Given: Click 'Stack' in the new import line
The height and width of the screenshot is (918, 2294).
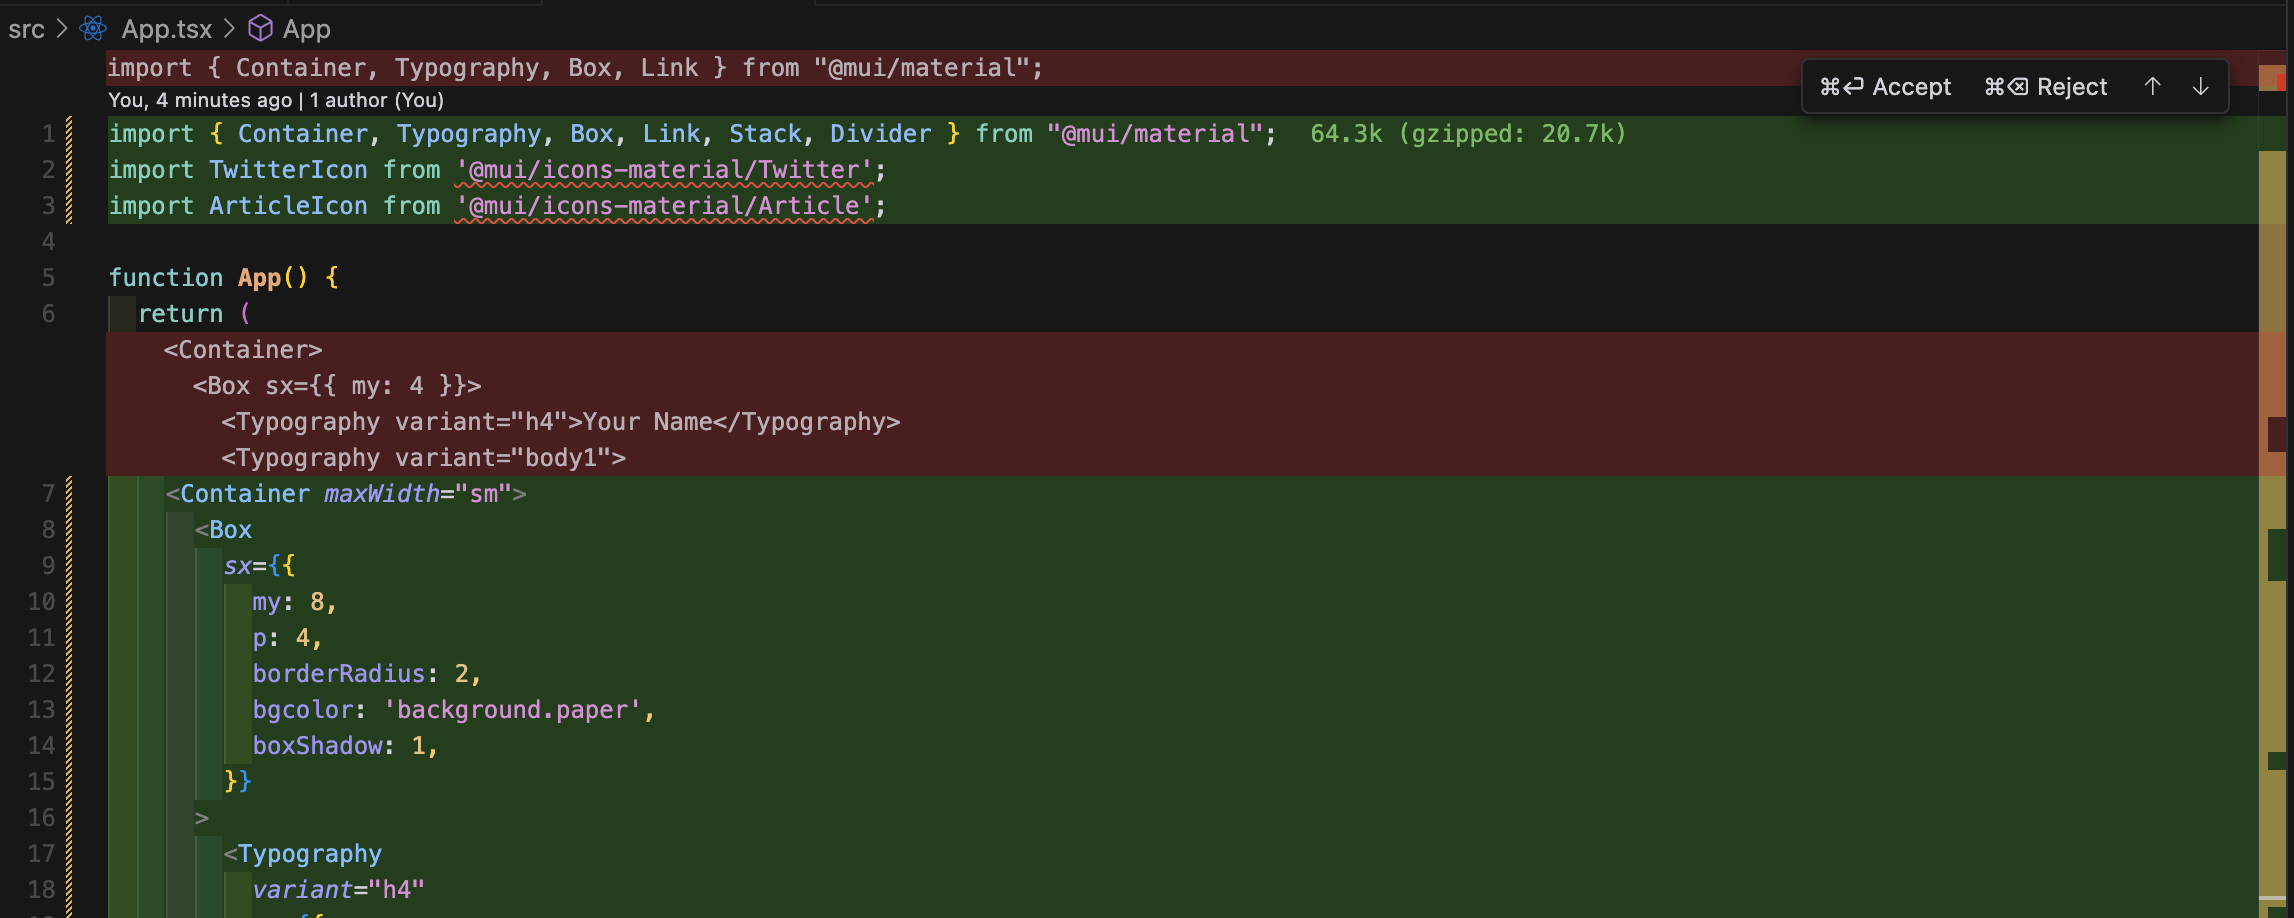Looking at the screenshot, I should tap(765, 134).
